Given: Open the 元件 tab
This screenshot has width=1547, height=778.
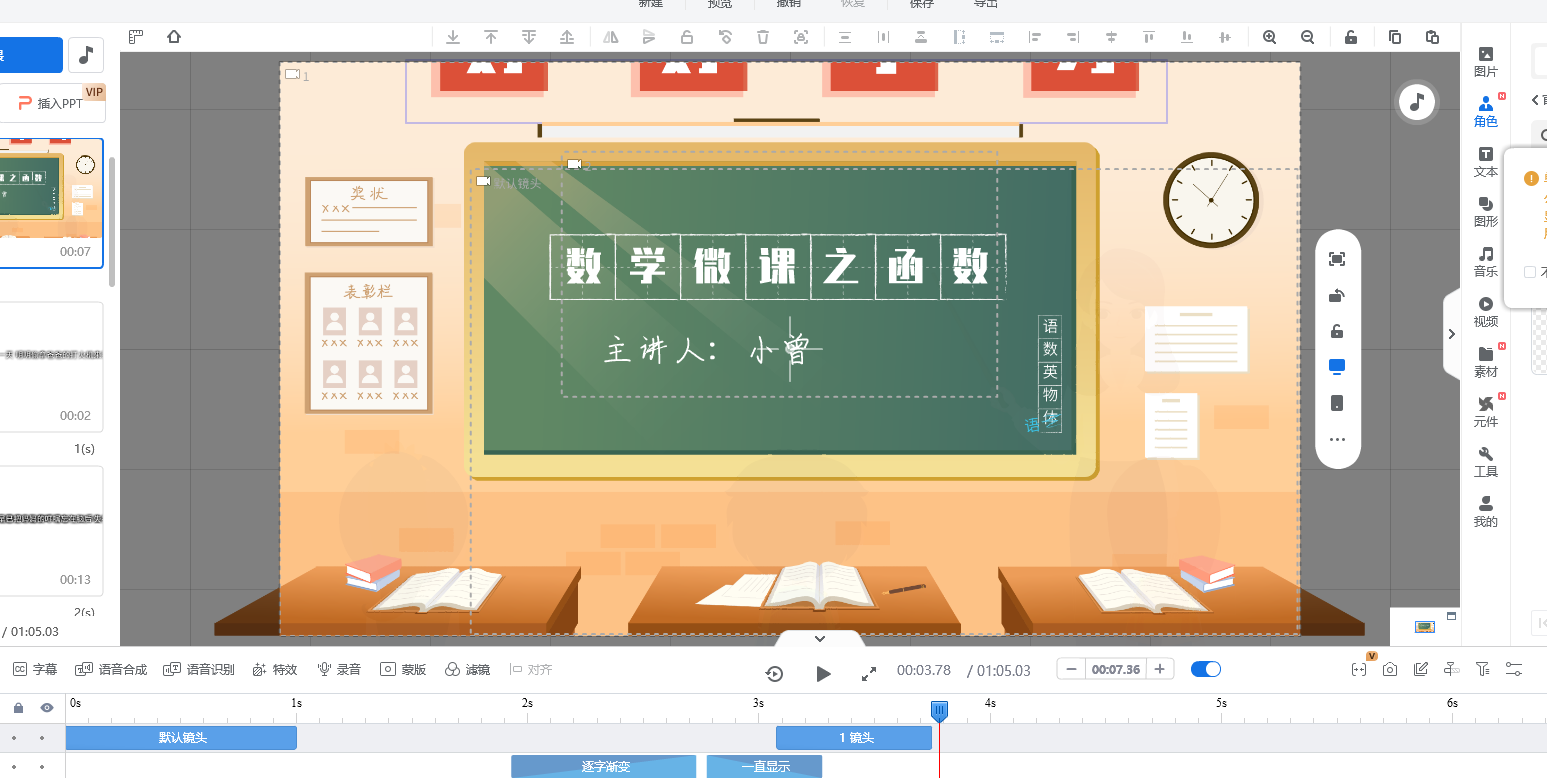Looking at the screenshot, I should pyautogui.click(x=1486, y=411).
